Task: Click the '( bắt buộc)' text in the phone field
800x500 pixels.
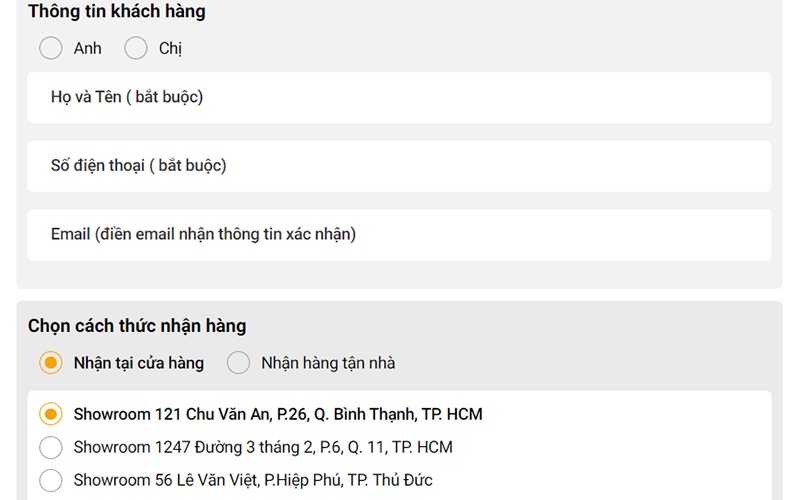Action: pos(188,166)
